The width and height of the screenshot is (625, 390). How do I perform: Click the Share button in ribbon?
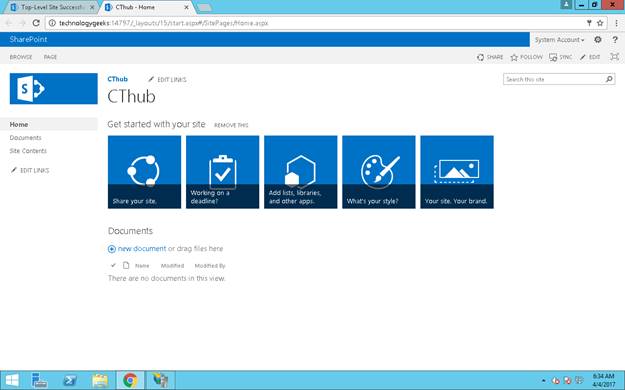(x=490, y=57)
